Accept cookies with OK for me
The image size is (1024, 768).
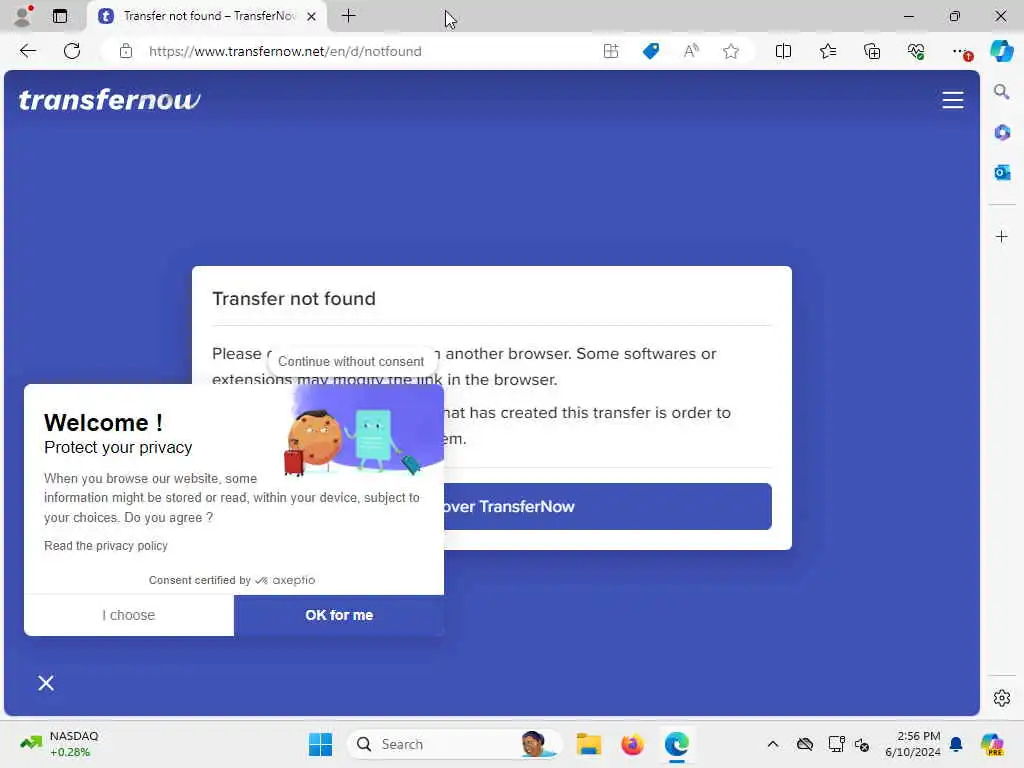pos(339,615)
